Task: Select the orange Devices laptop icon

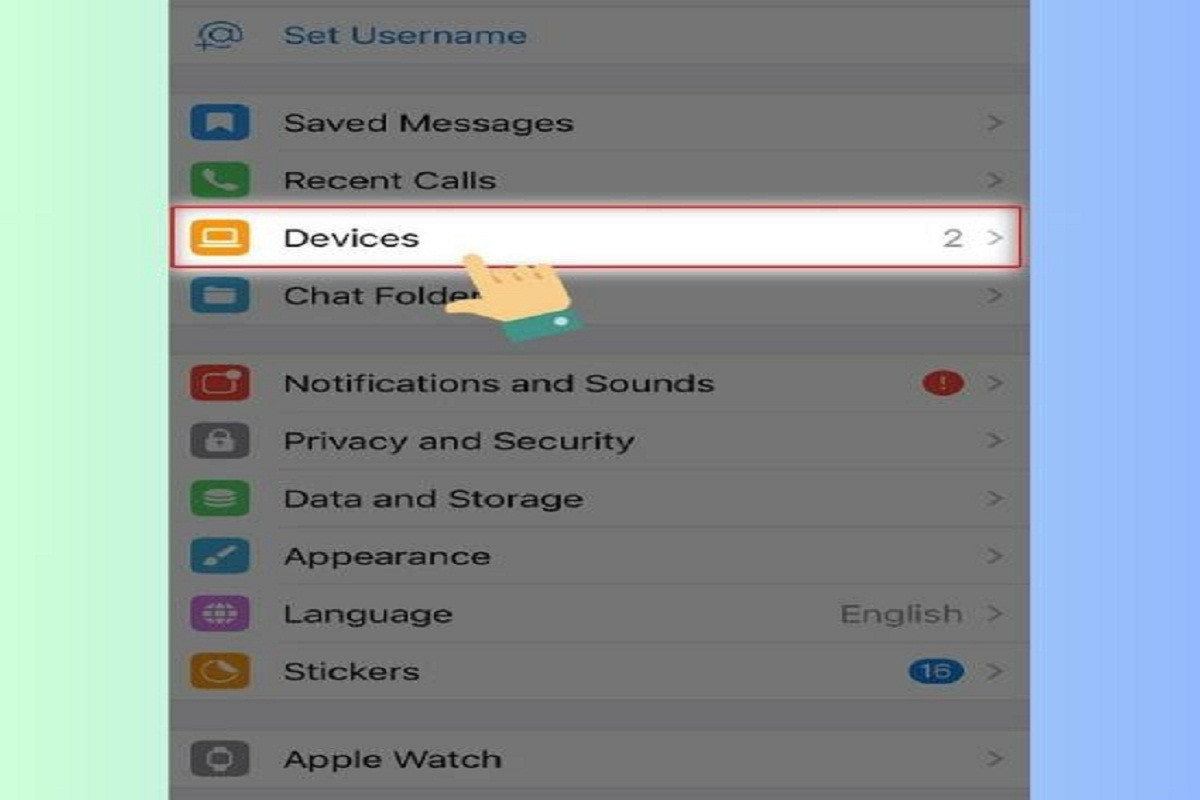Action: click(x=220, y=238)
